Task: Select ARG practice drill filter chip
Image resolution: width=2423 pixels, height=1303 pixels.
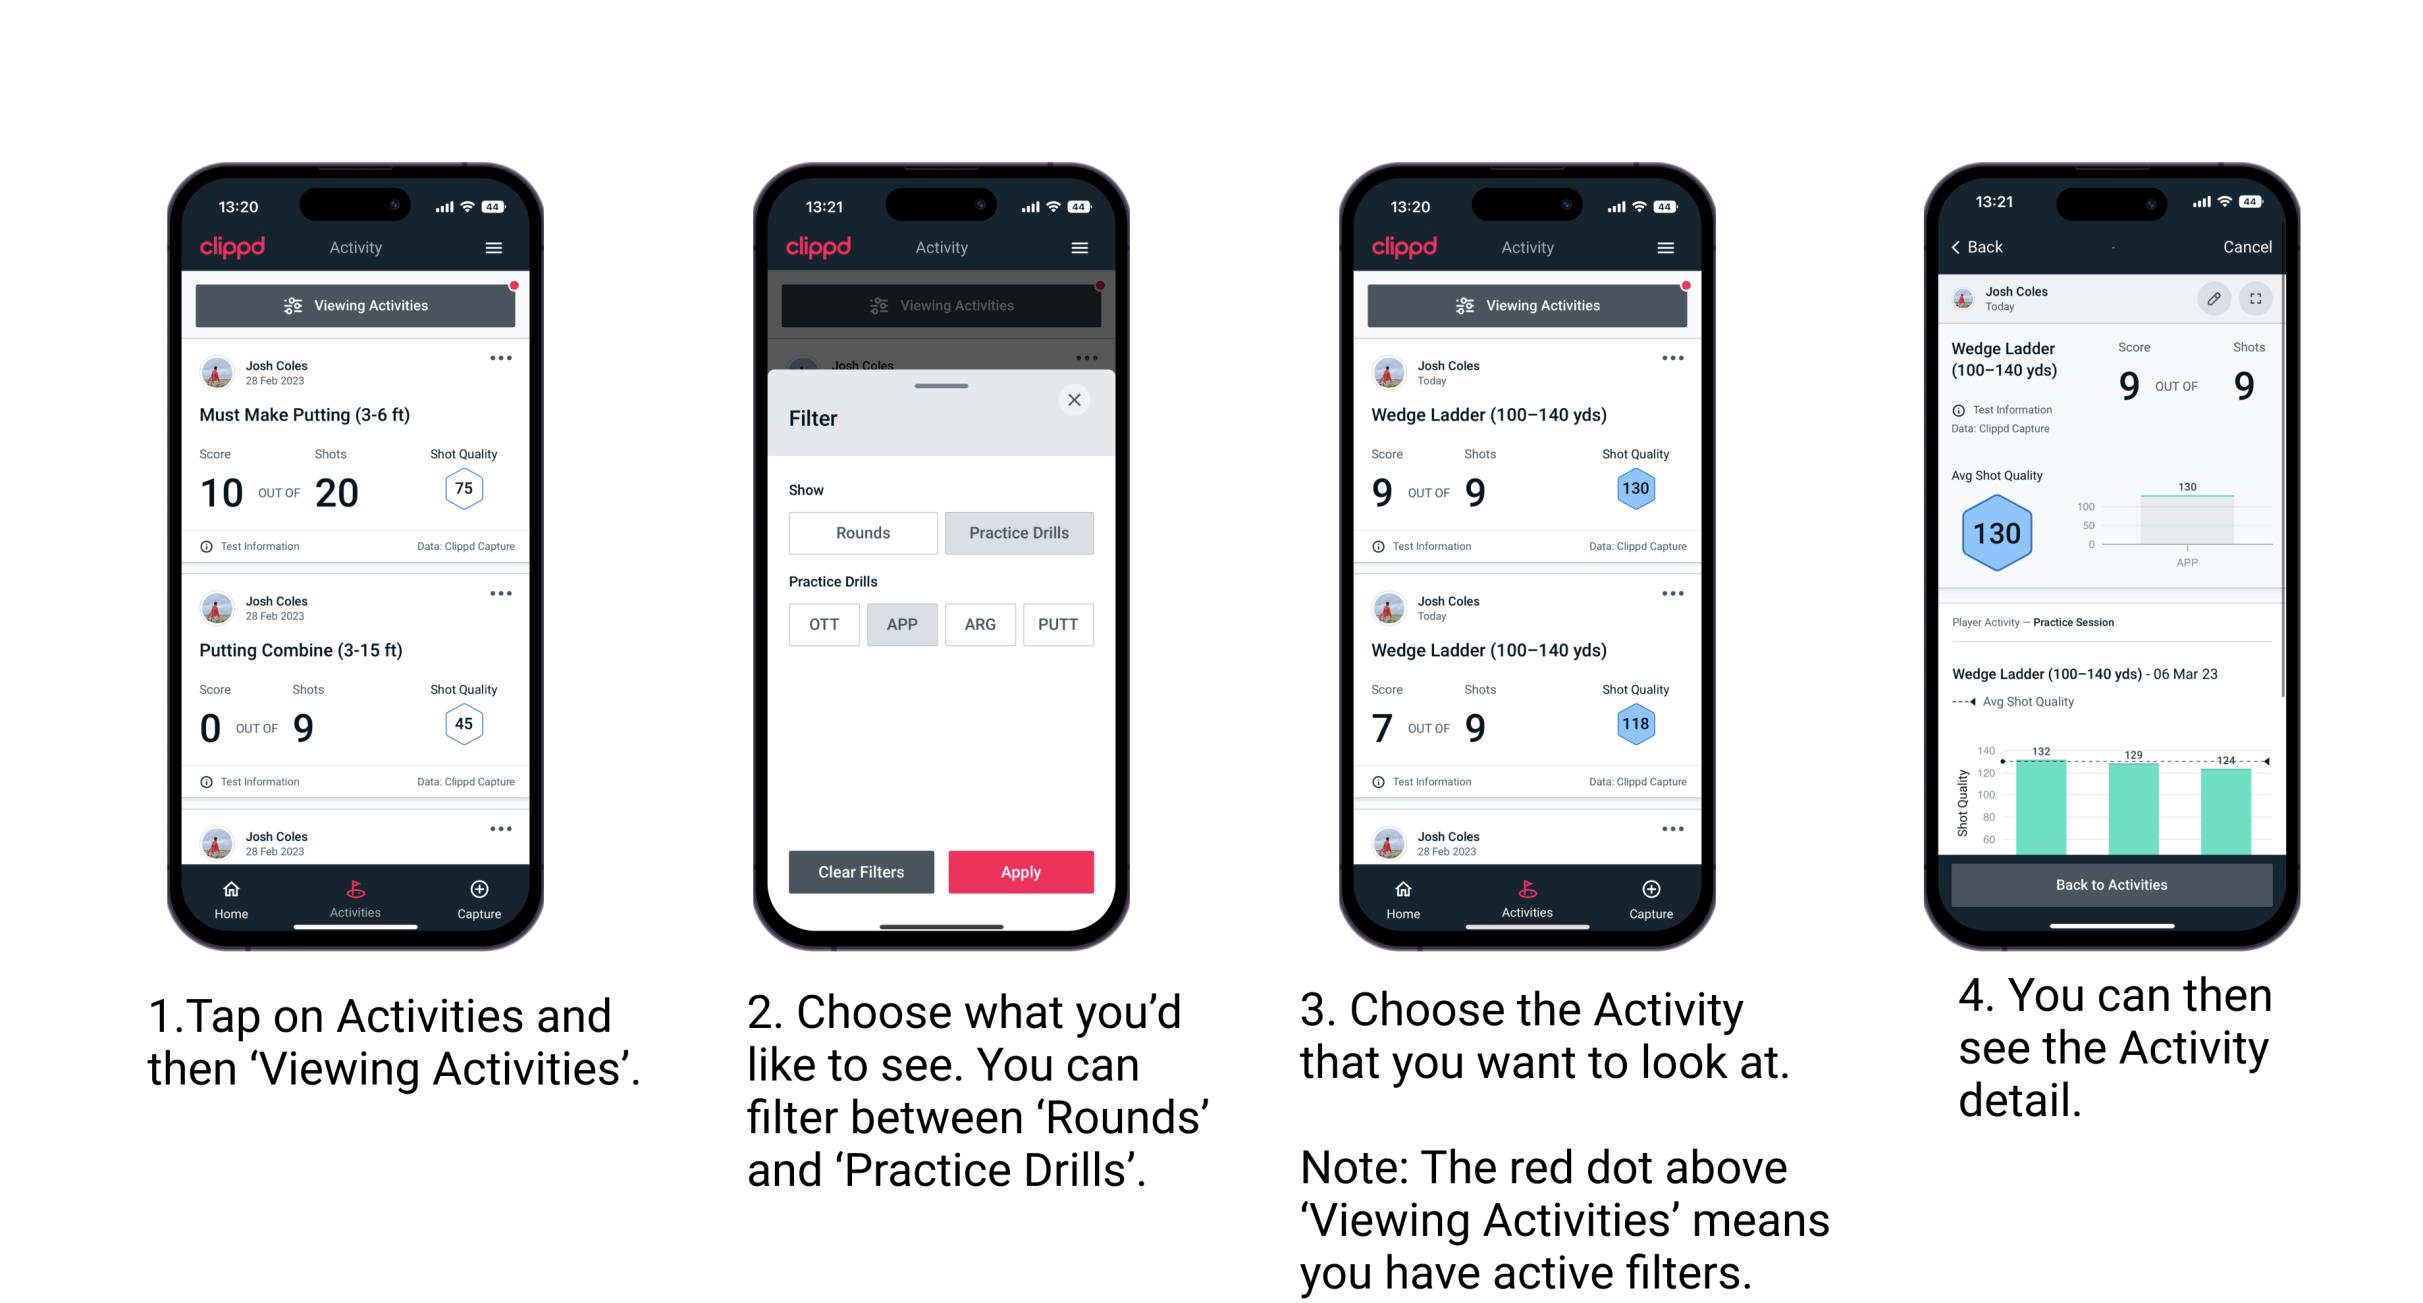Action: 979,623
